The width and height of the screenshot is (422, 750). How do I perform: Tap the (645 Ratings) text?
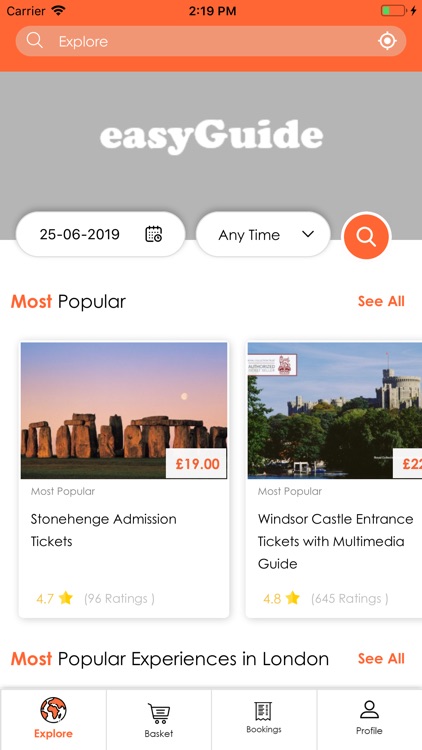[350, 598]
